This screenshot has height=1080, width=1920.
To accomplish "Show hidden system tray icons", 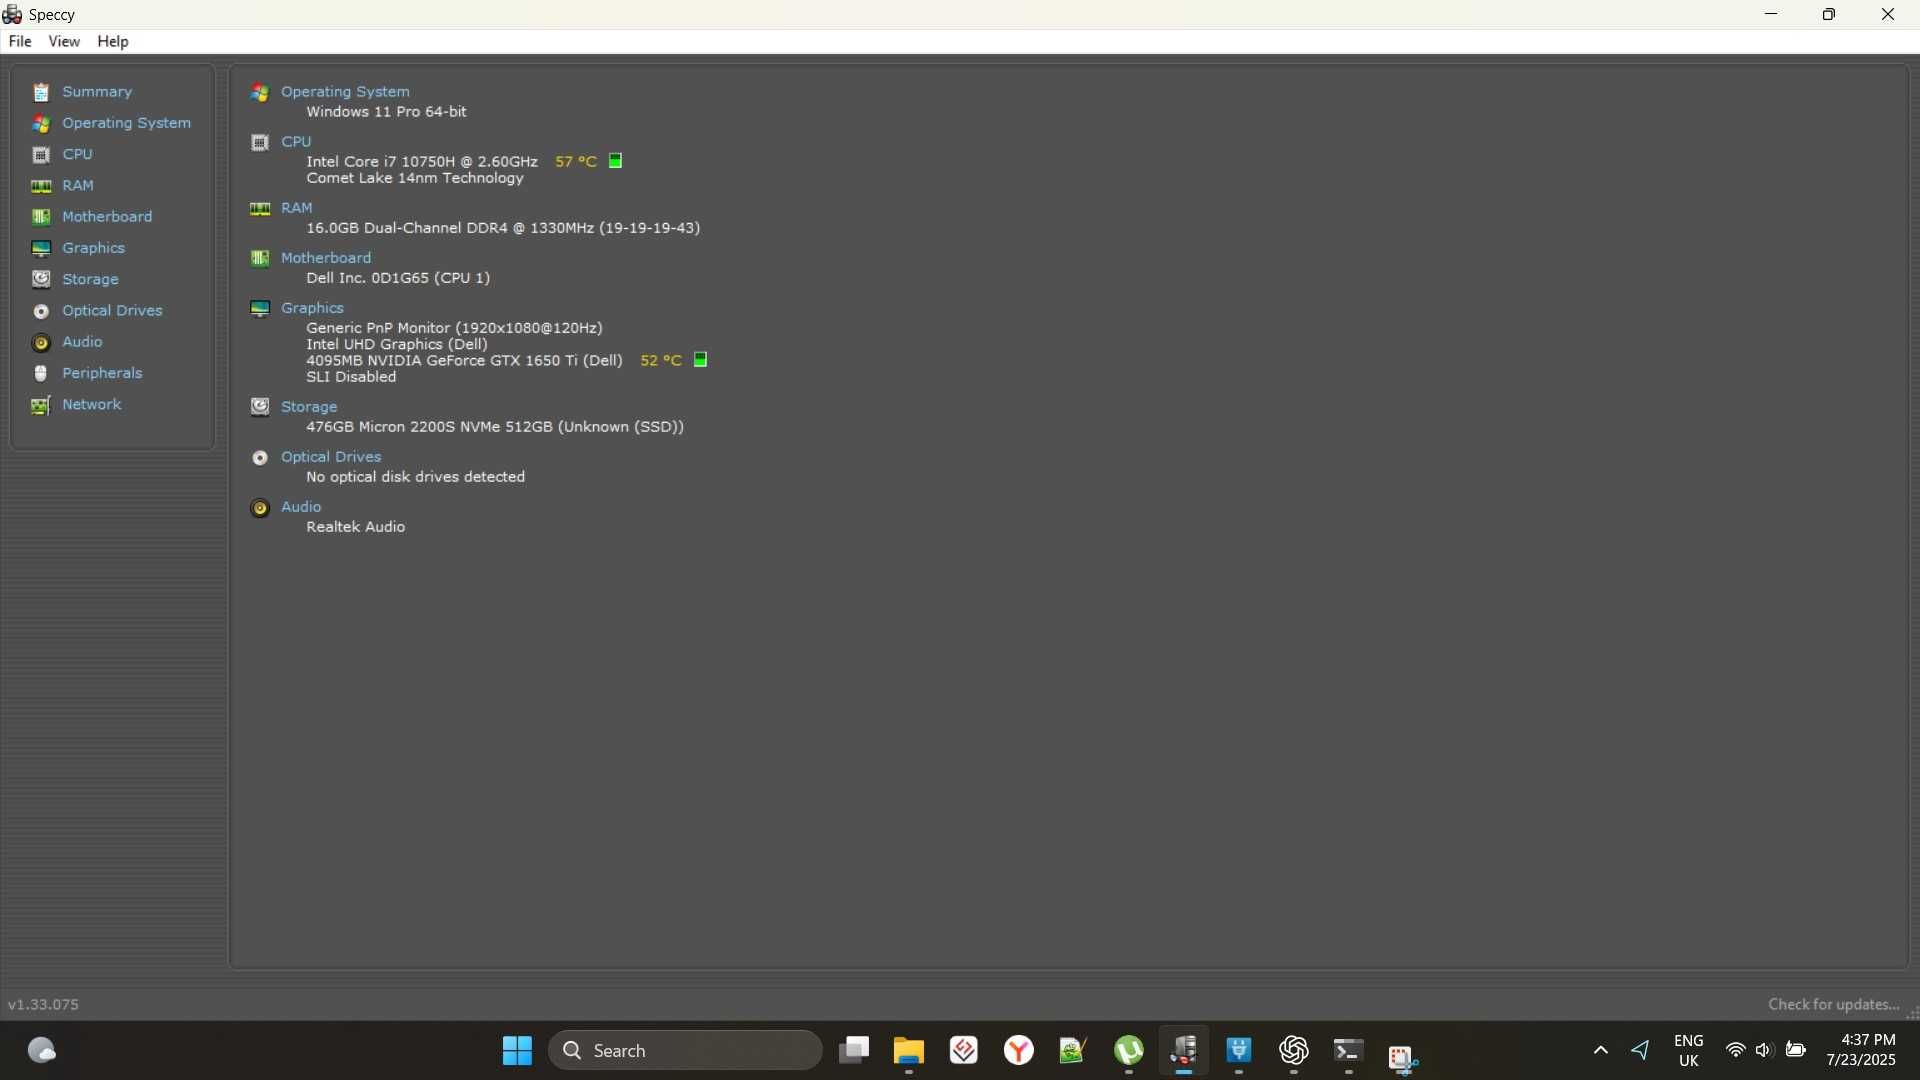I will pyautogui.click(x=1600, y=1051).
